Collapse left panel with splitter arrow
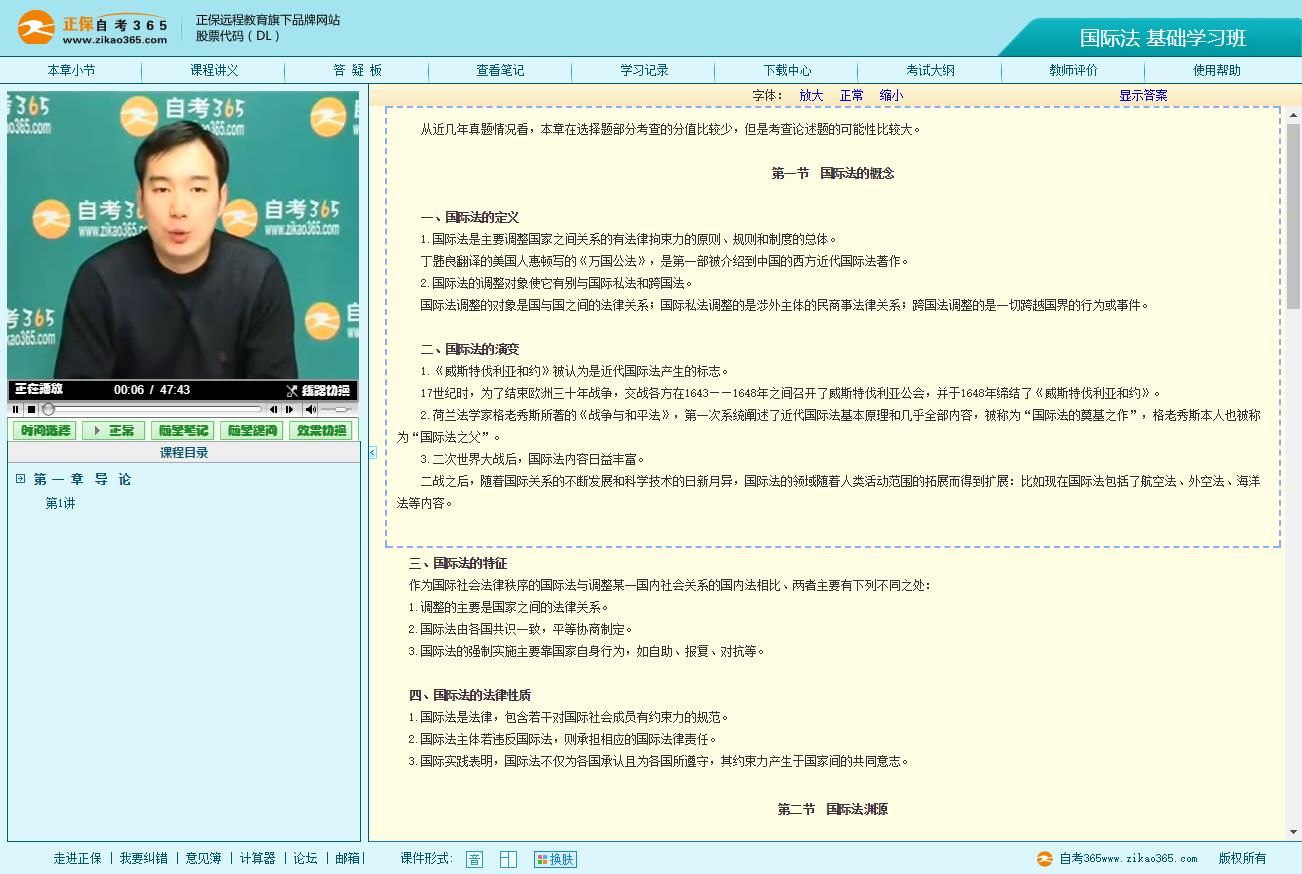 (x=372, y=453)
